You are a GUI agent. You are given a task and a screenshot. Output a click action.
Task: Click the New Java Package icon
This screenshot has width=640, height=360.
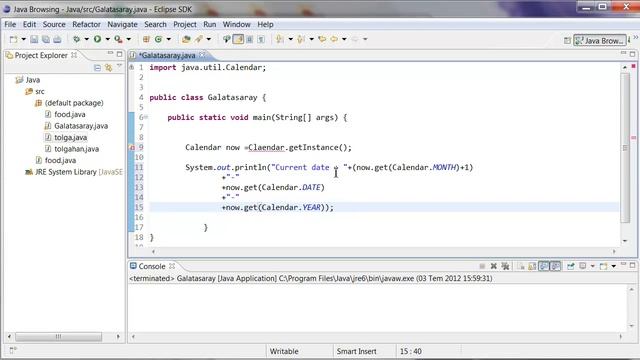point(146,39)
